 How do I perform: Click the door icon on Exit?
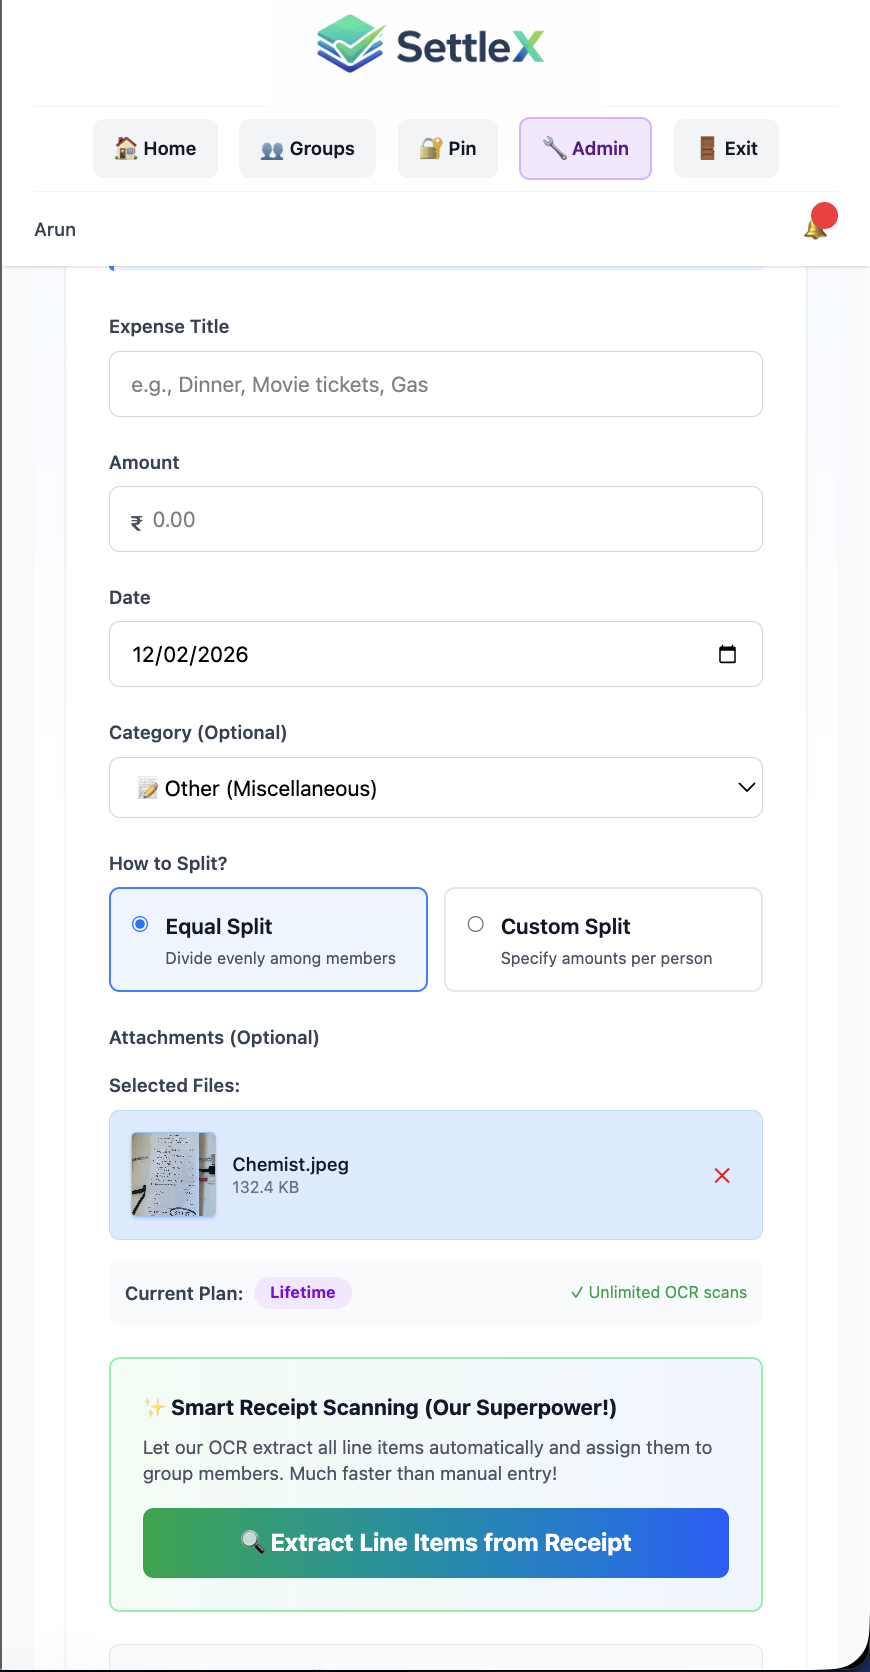pyautogui.click(x=707, y=149)
